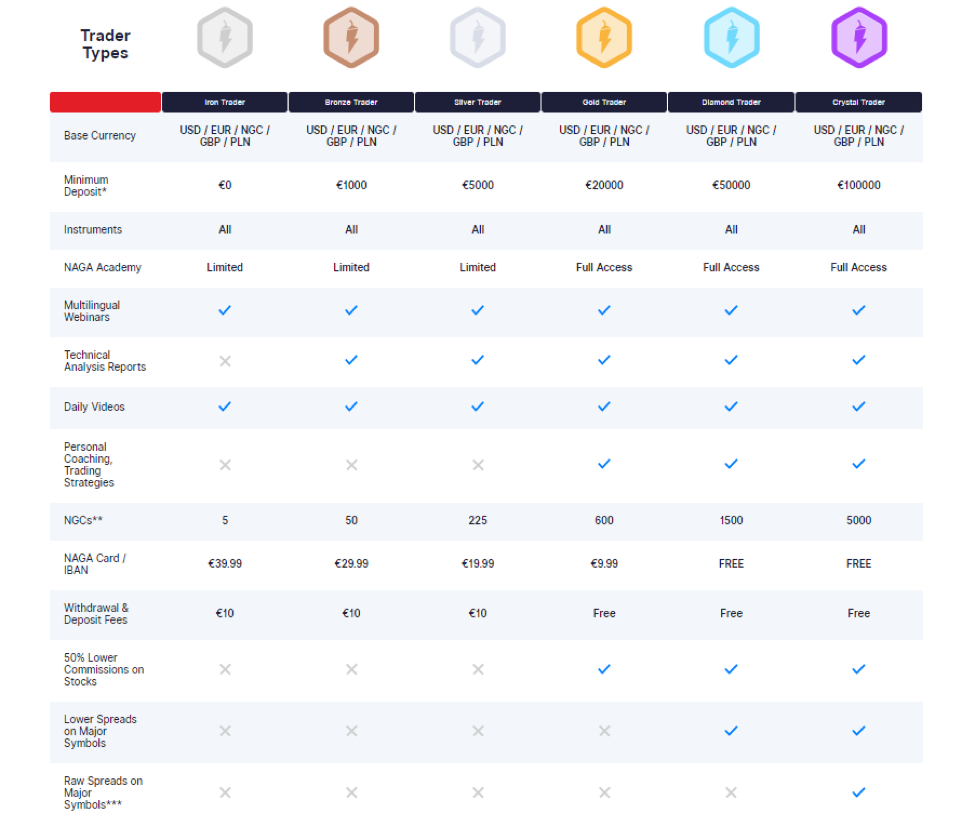
Task: Click Crystal Trader's base currency cell
Action: (859, 136)
